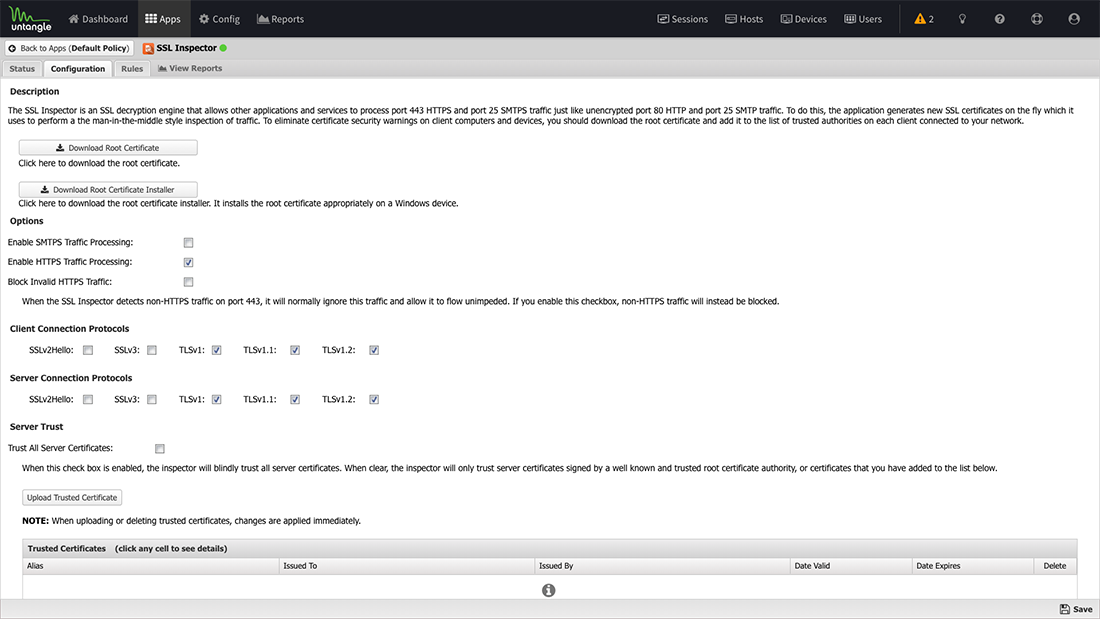Open the help question mark icon
This screenshot has width=1100, height=619.
click(1000, 19)
